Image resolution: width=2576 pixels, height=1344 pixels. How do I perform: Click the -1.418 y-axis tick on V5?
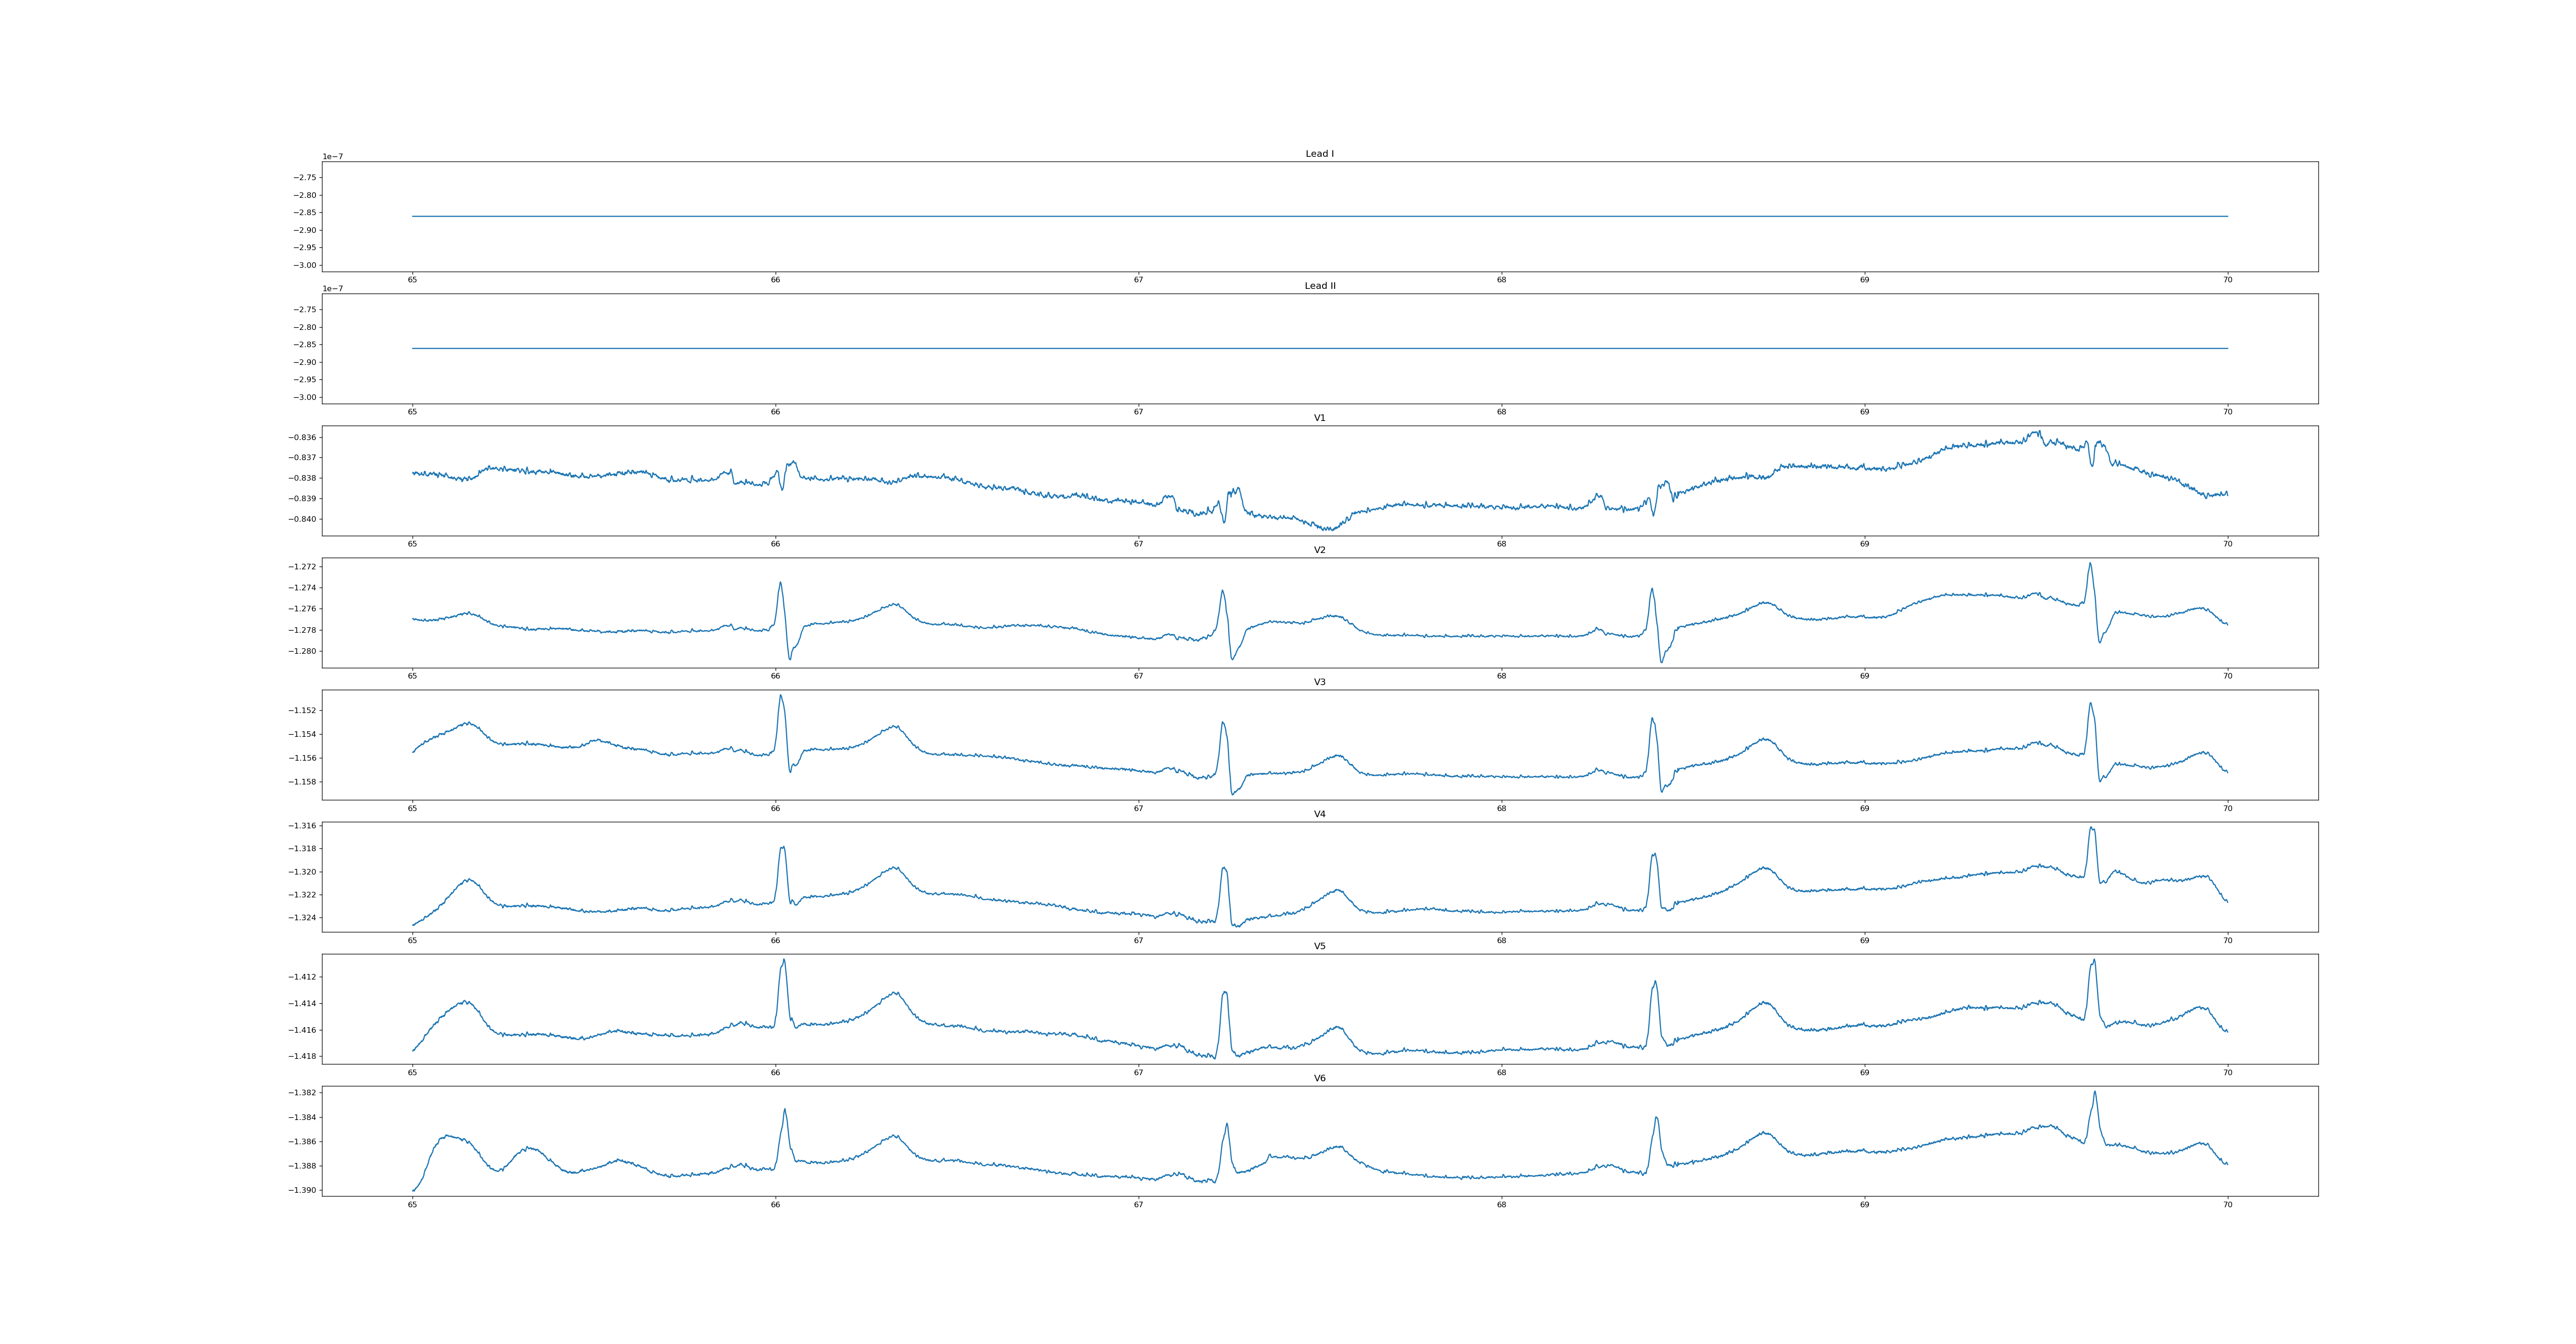click(302, 1056)
